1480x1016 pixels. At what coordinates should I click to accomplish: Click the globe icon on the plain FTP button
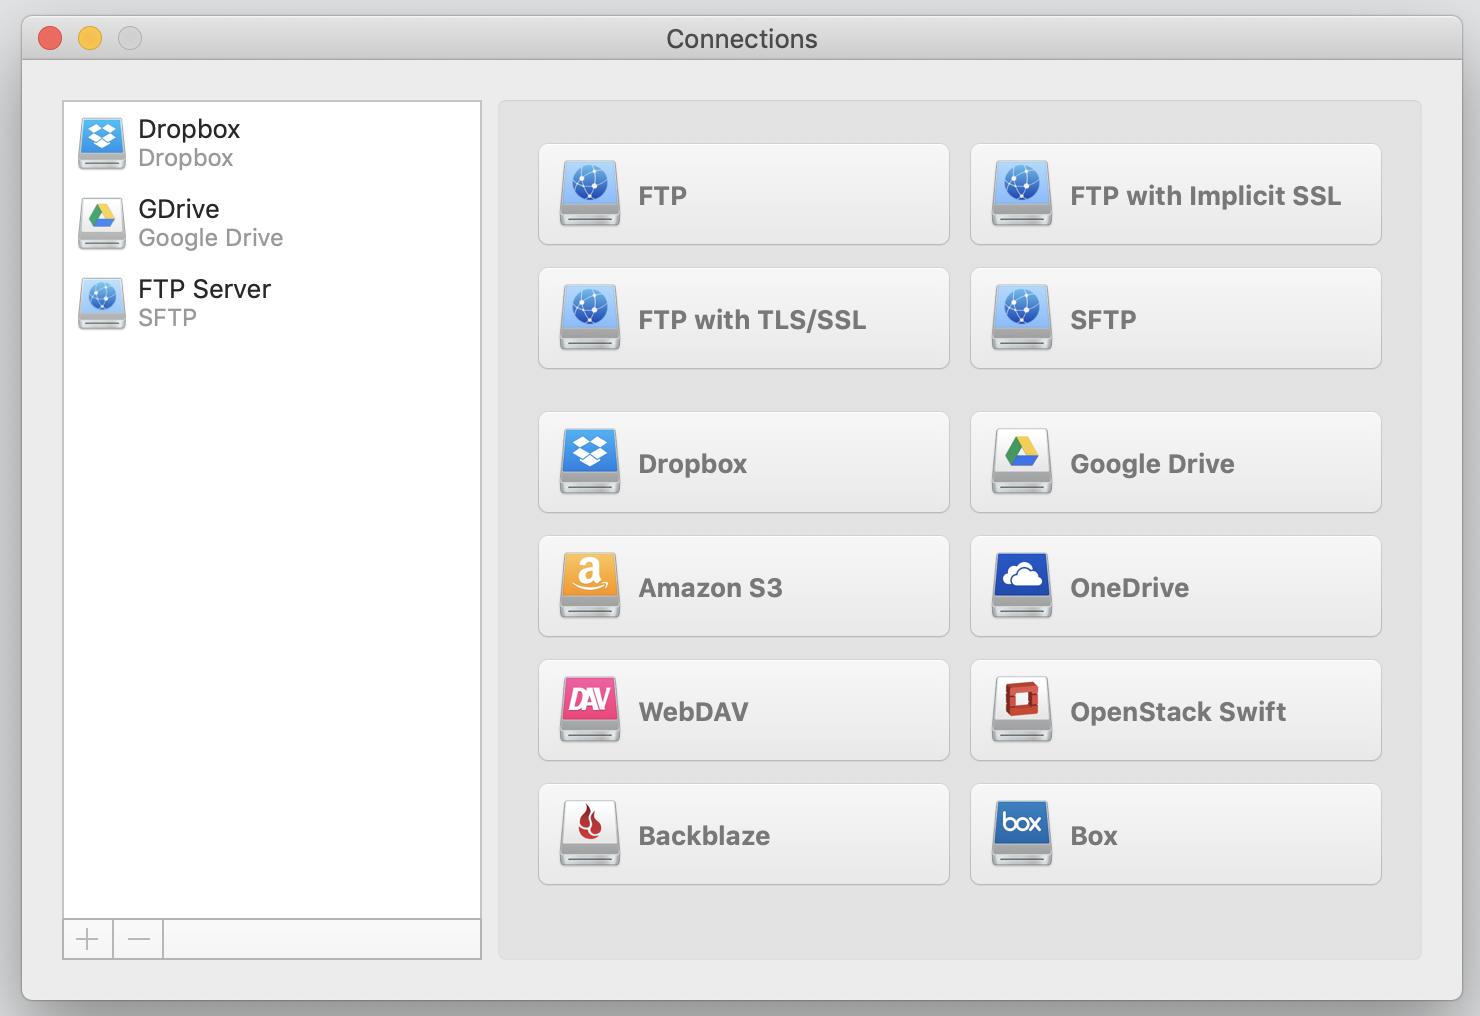click(590, 194)
